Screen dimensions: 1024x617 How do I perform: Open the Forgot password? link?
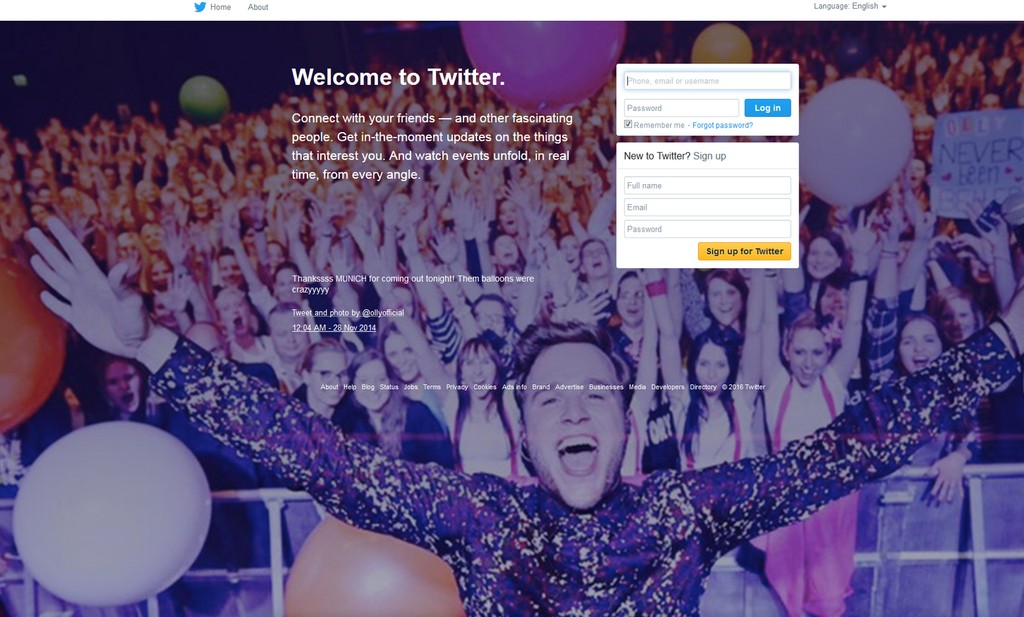pos(722,125)
